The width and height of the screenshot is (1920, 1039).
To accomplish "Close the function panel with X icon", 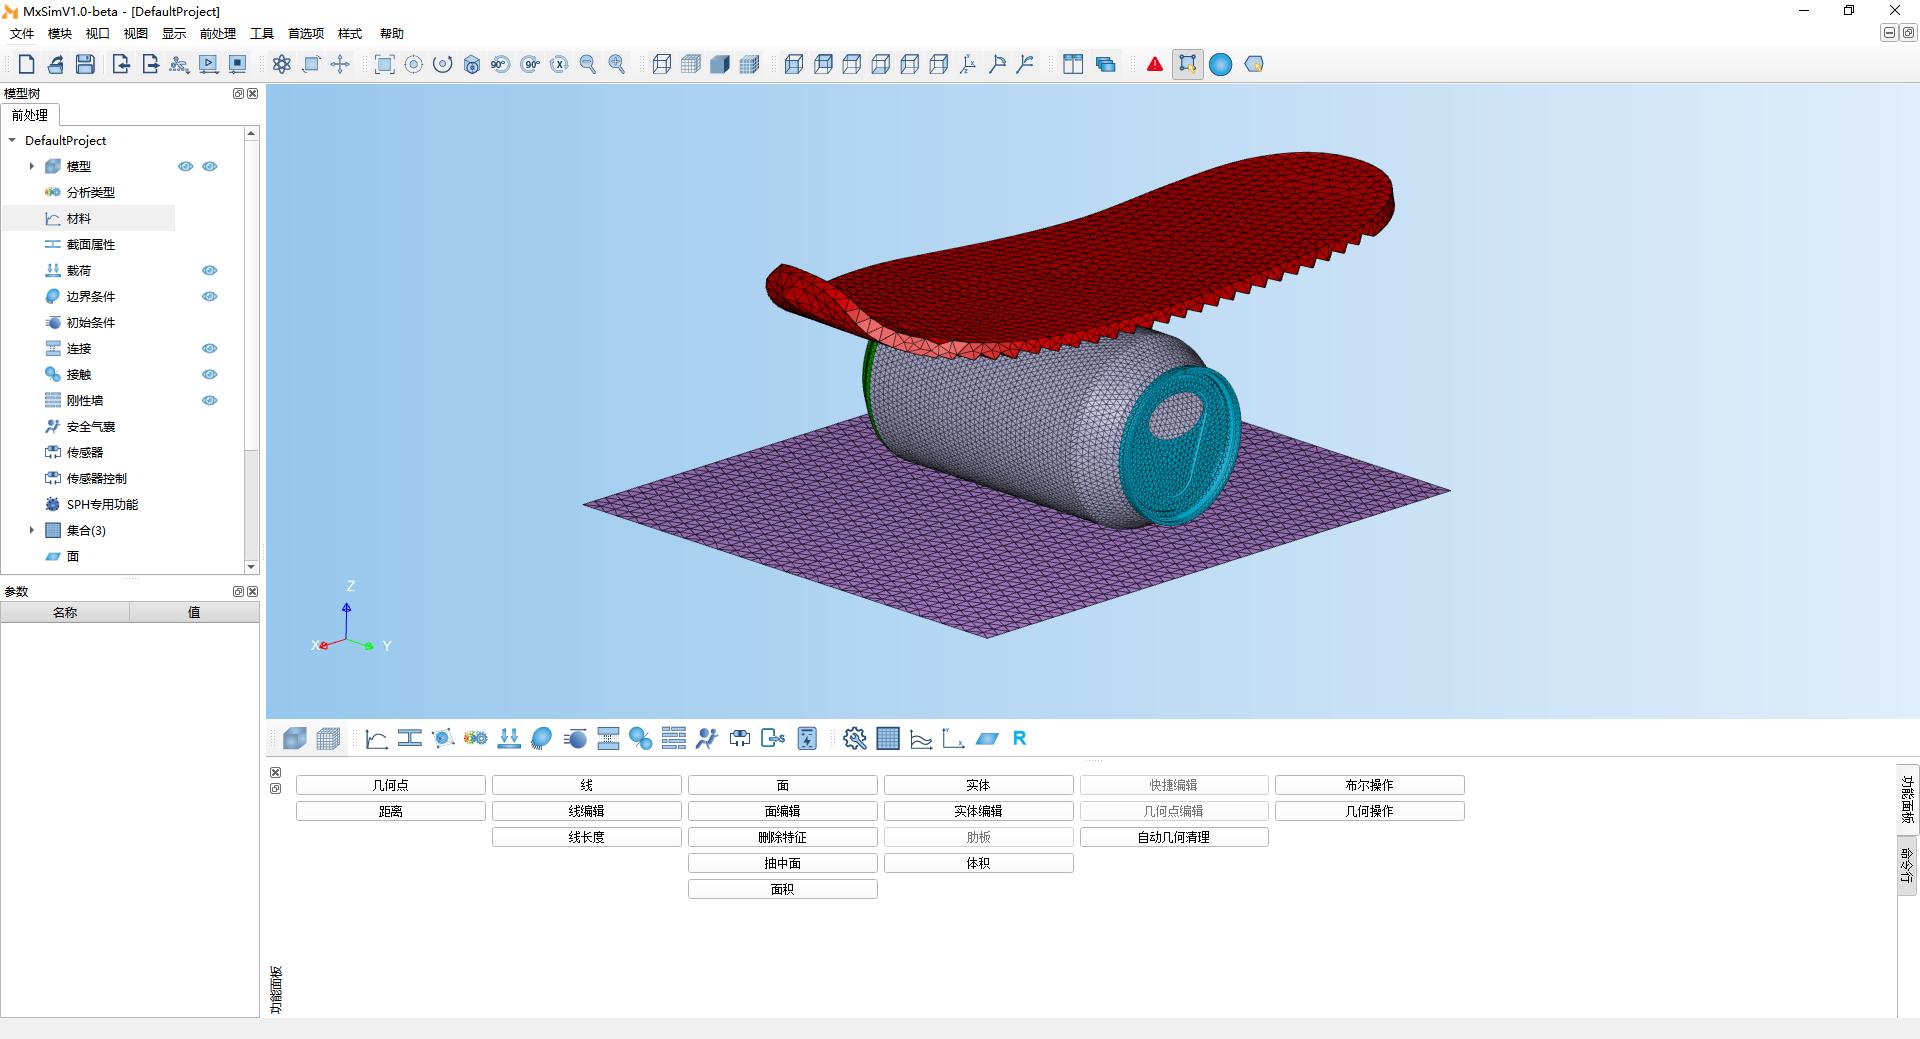I will click(276, 772).
